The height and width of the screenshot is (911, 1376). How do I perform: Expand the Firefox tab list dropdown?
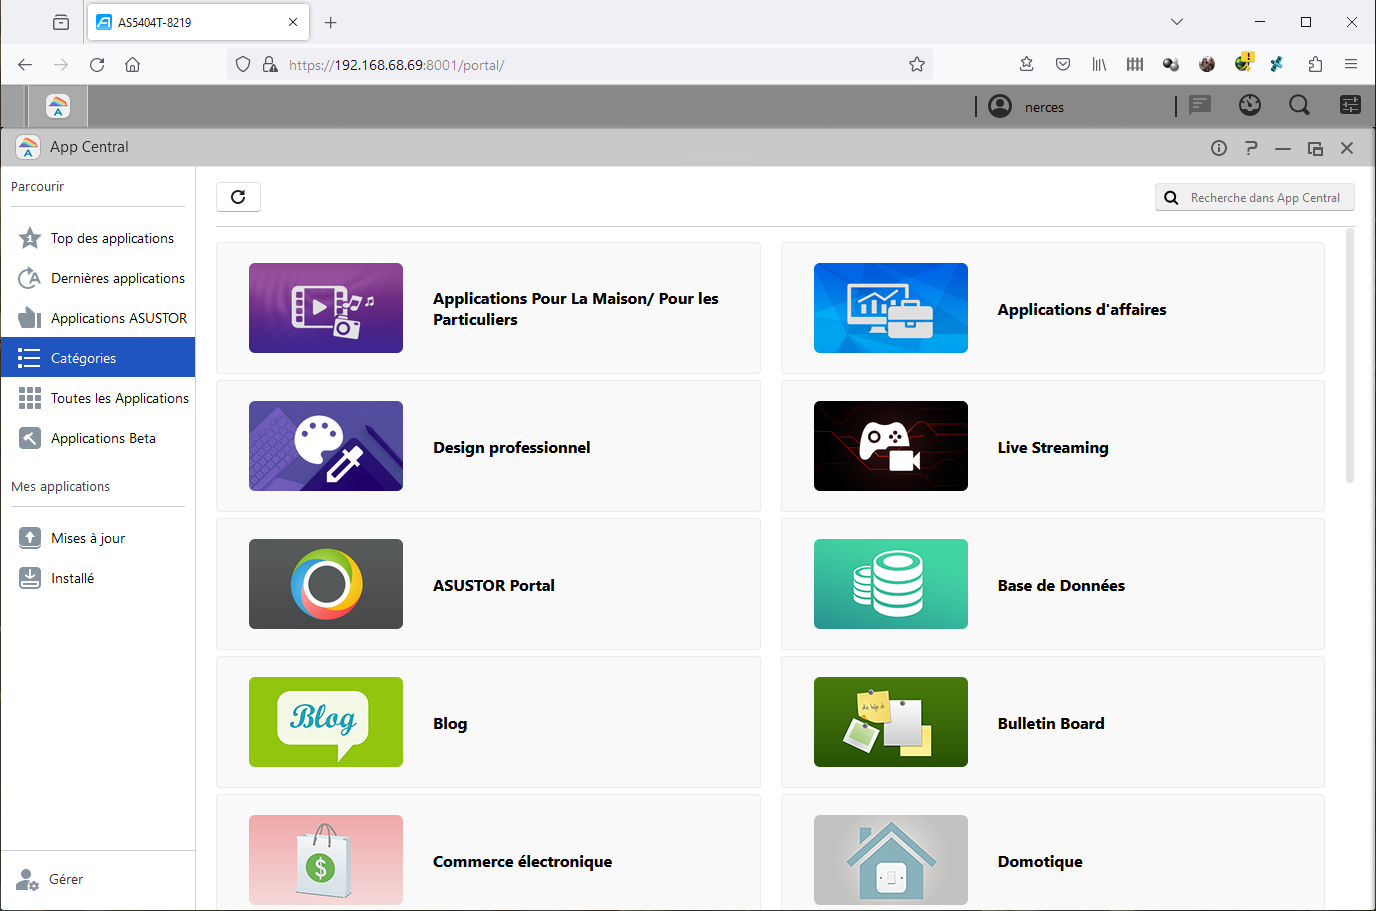(1177, 22)
